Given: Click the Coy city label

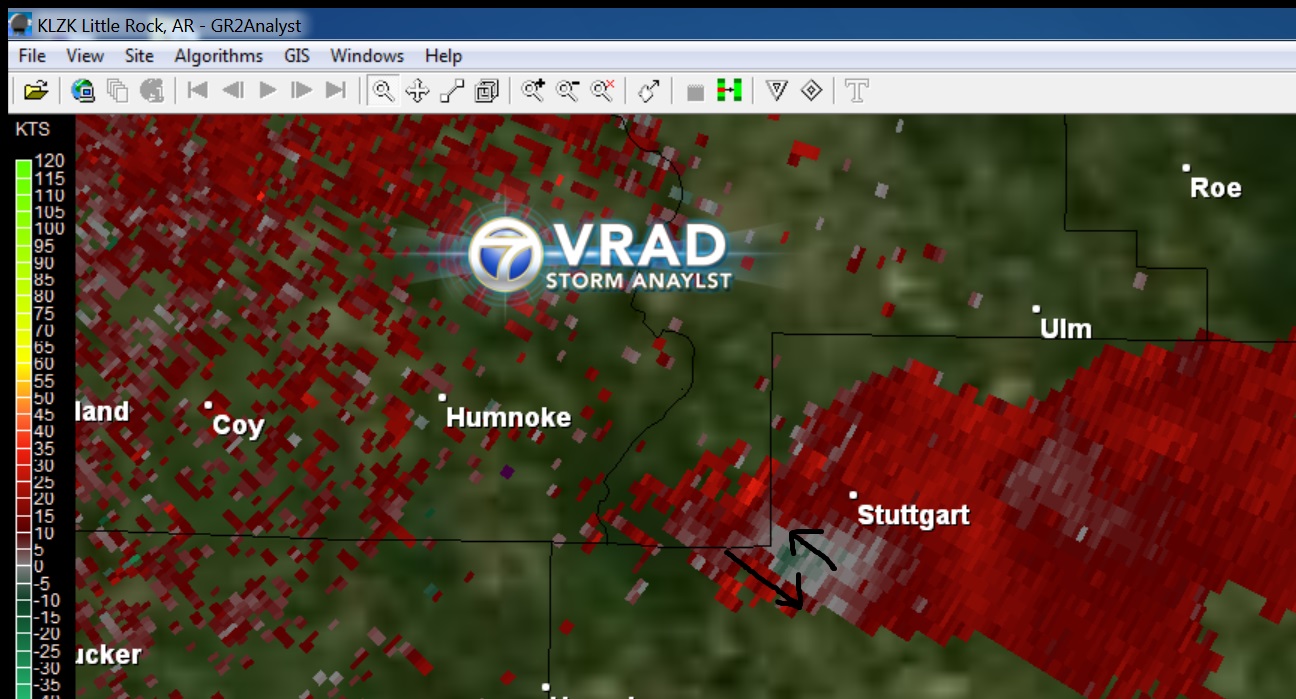Looking at the screenshot, I should pos(238,426).
